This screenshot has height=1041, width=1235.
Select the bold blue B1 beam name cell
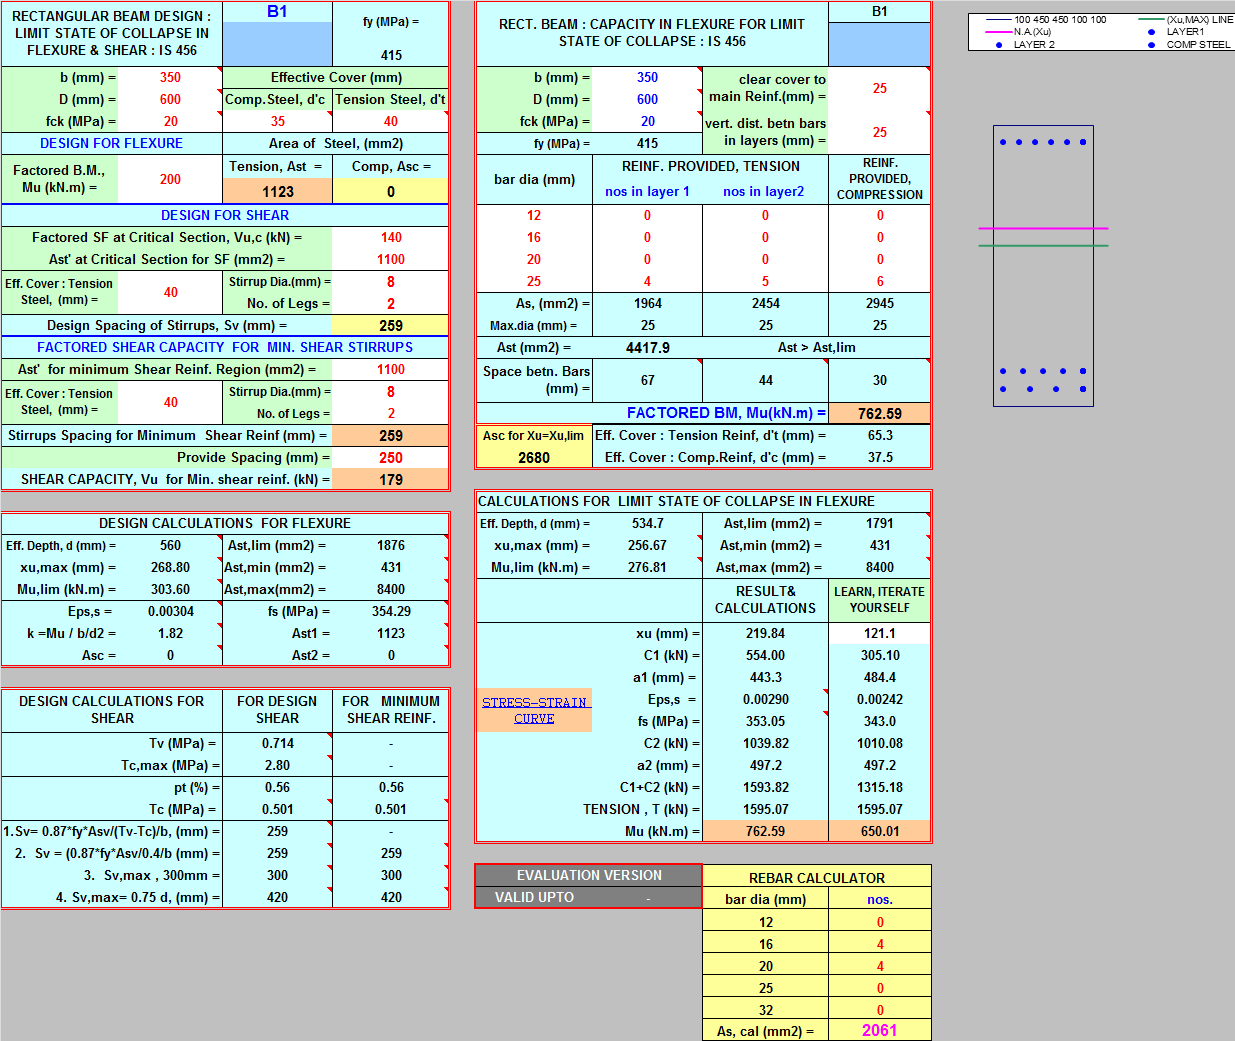pos(277,12)
